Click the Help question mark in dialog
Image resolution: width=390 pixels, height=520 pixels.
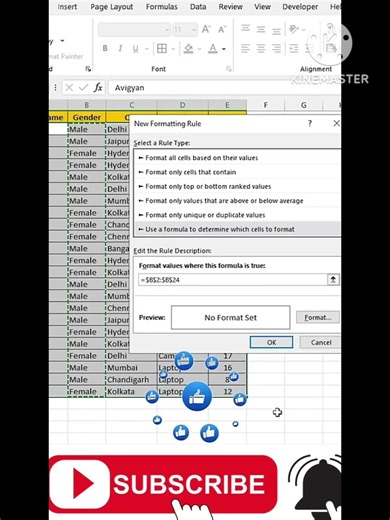[310, 124]
